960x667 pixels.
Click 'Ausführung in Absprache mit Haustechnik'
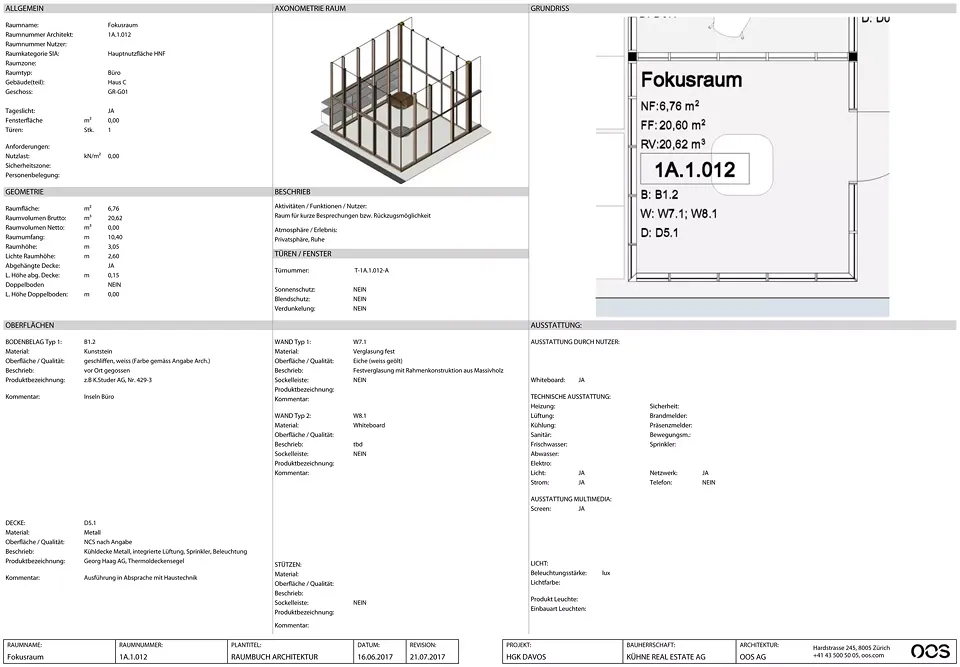[x=140, y=578]
